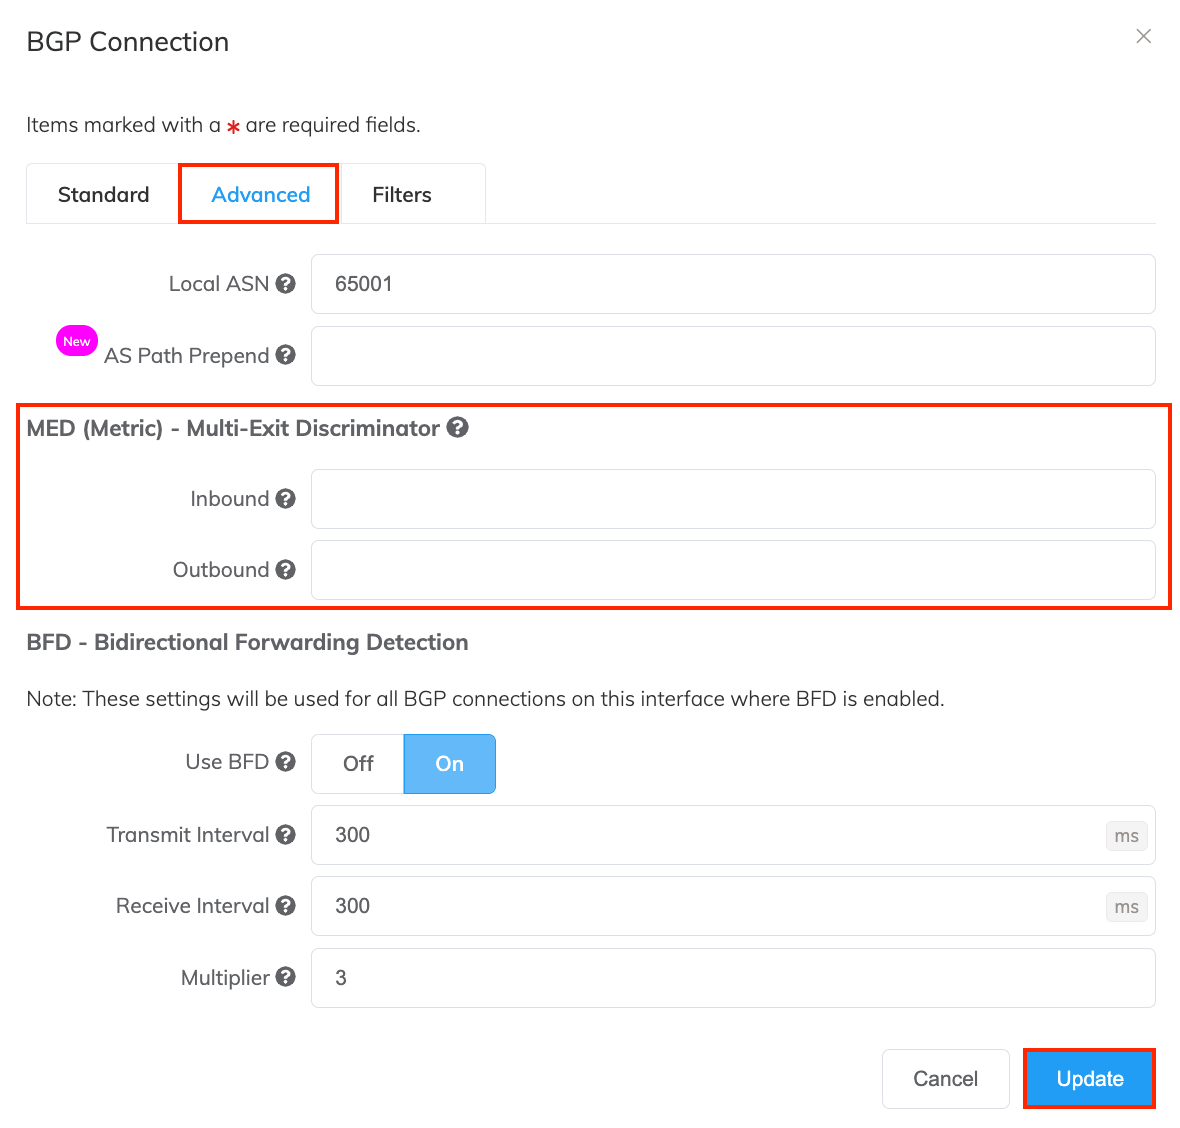
Task: Show the Inbound help icon tooltip
Action: pos(285,498)
